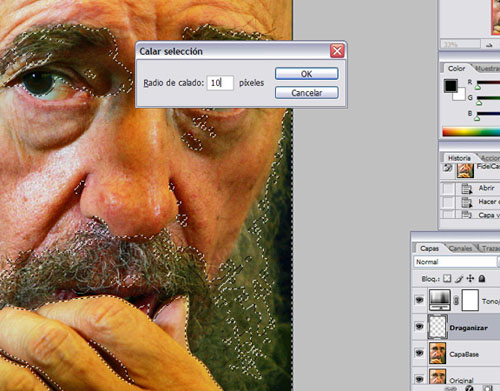Open the Muestras tab

pyautogui.click(x=487, y=69)
